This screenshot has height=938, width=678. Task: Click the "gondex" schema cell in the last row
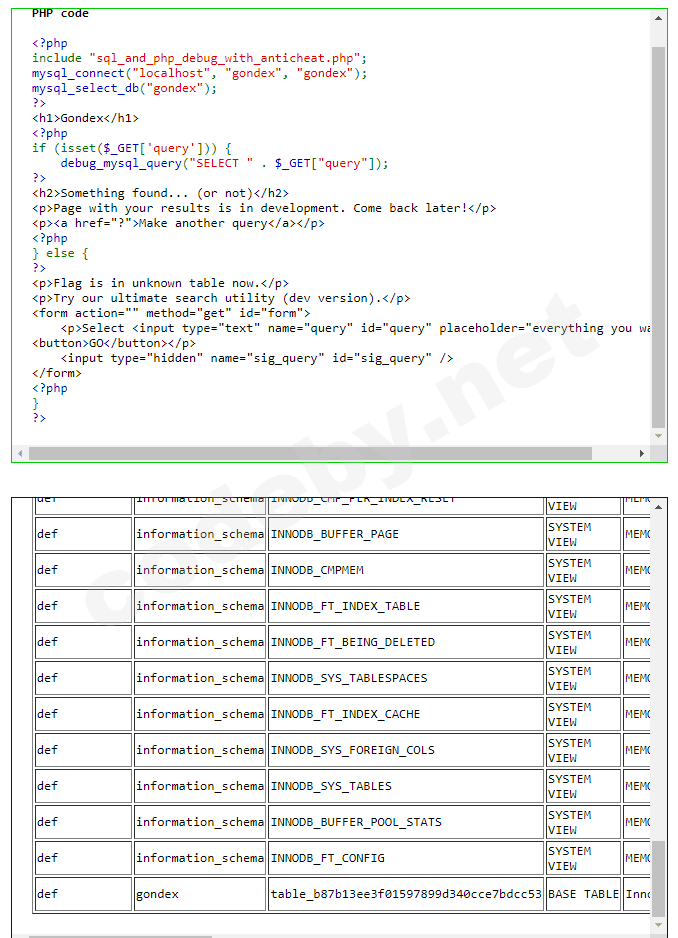(200, 894)
